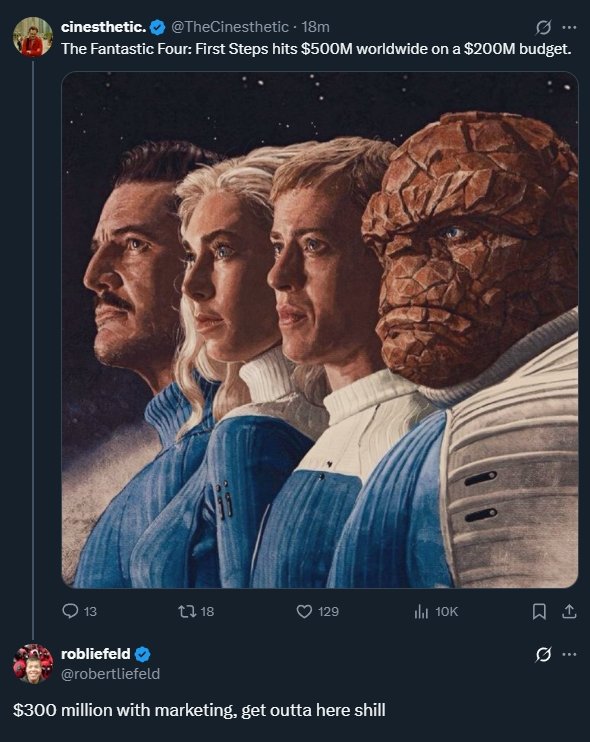View analytics showing 10K views
Viewport: 590px width, 742px height.
[x=436, y=611]
